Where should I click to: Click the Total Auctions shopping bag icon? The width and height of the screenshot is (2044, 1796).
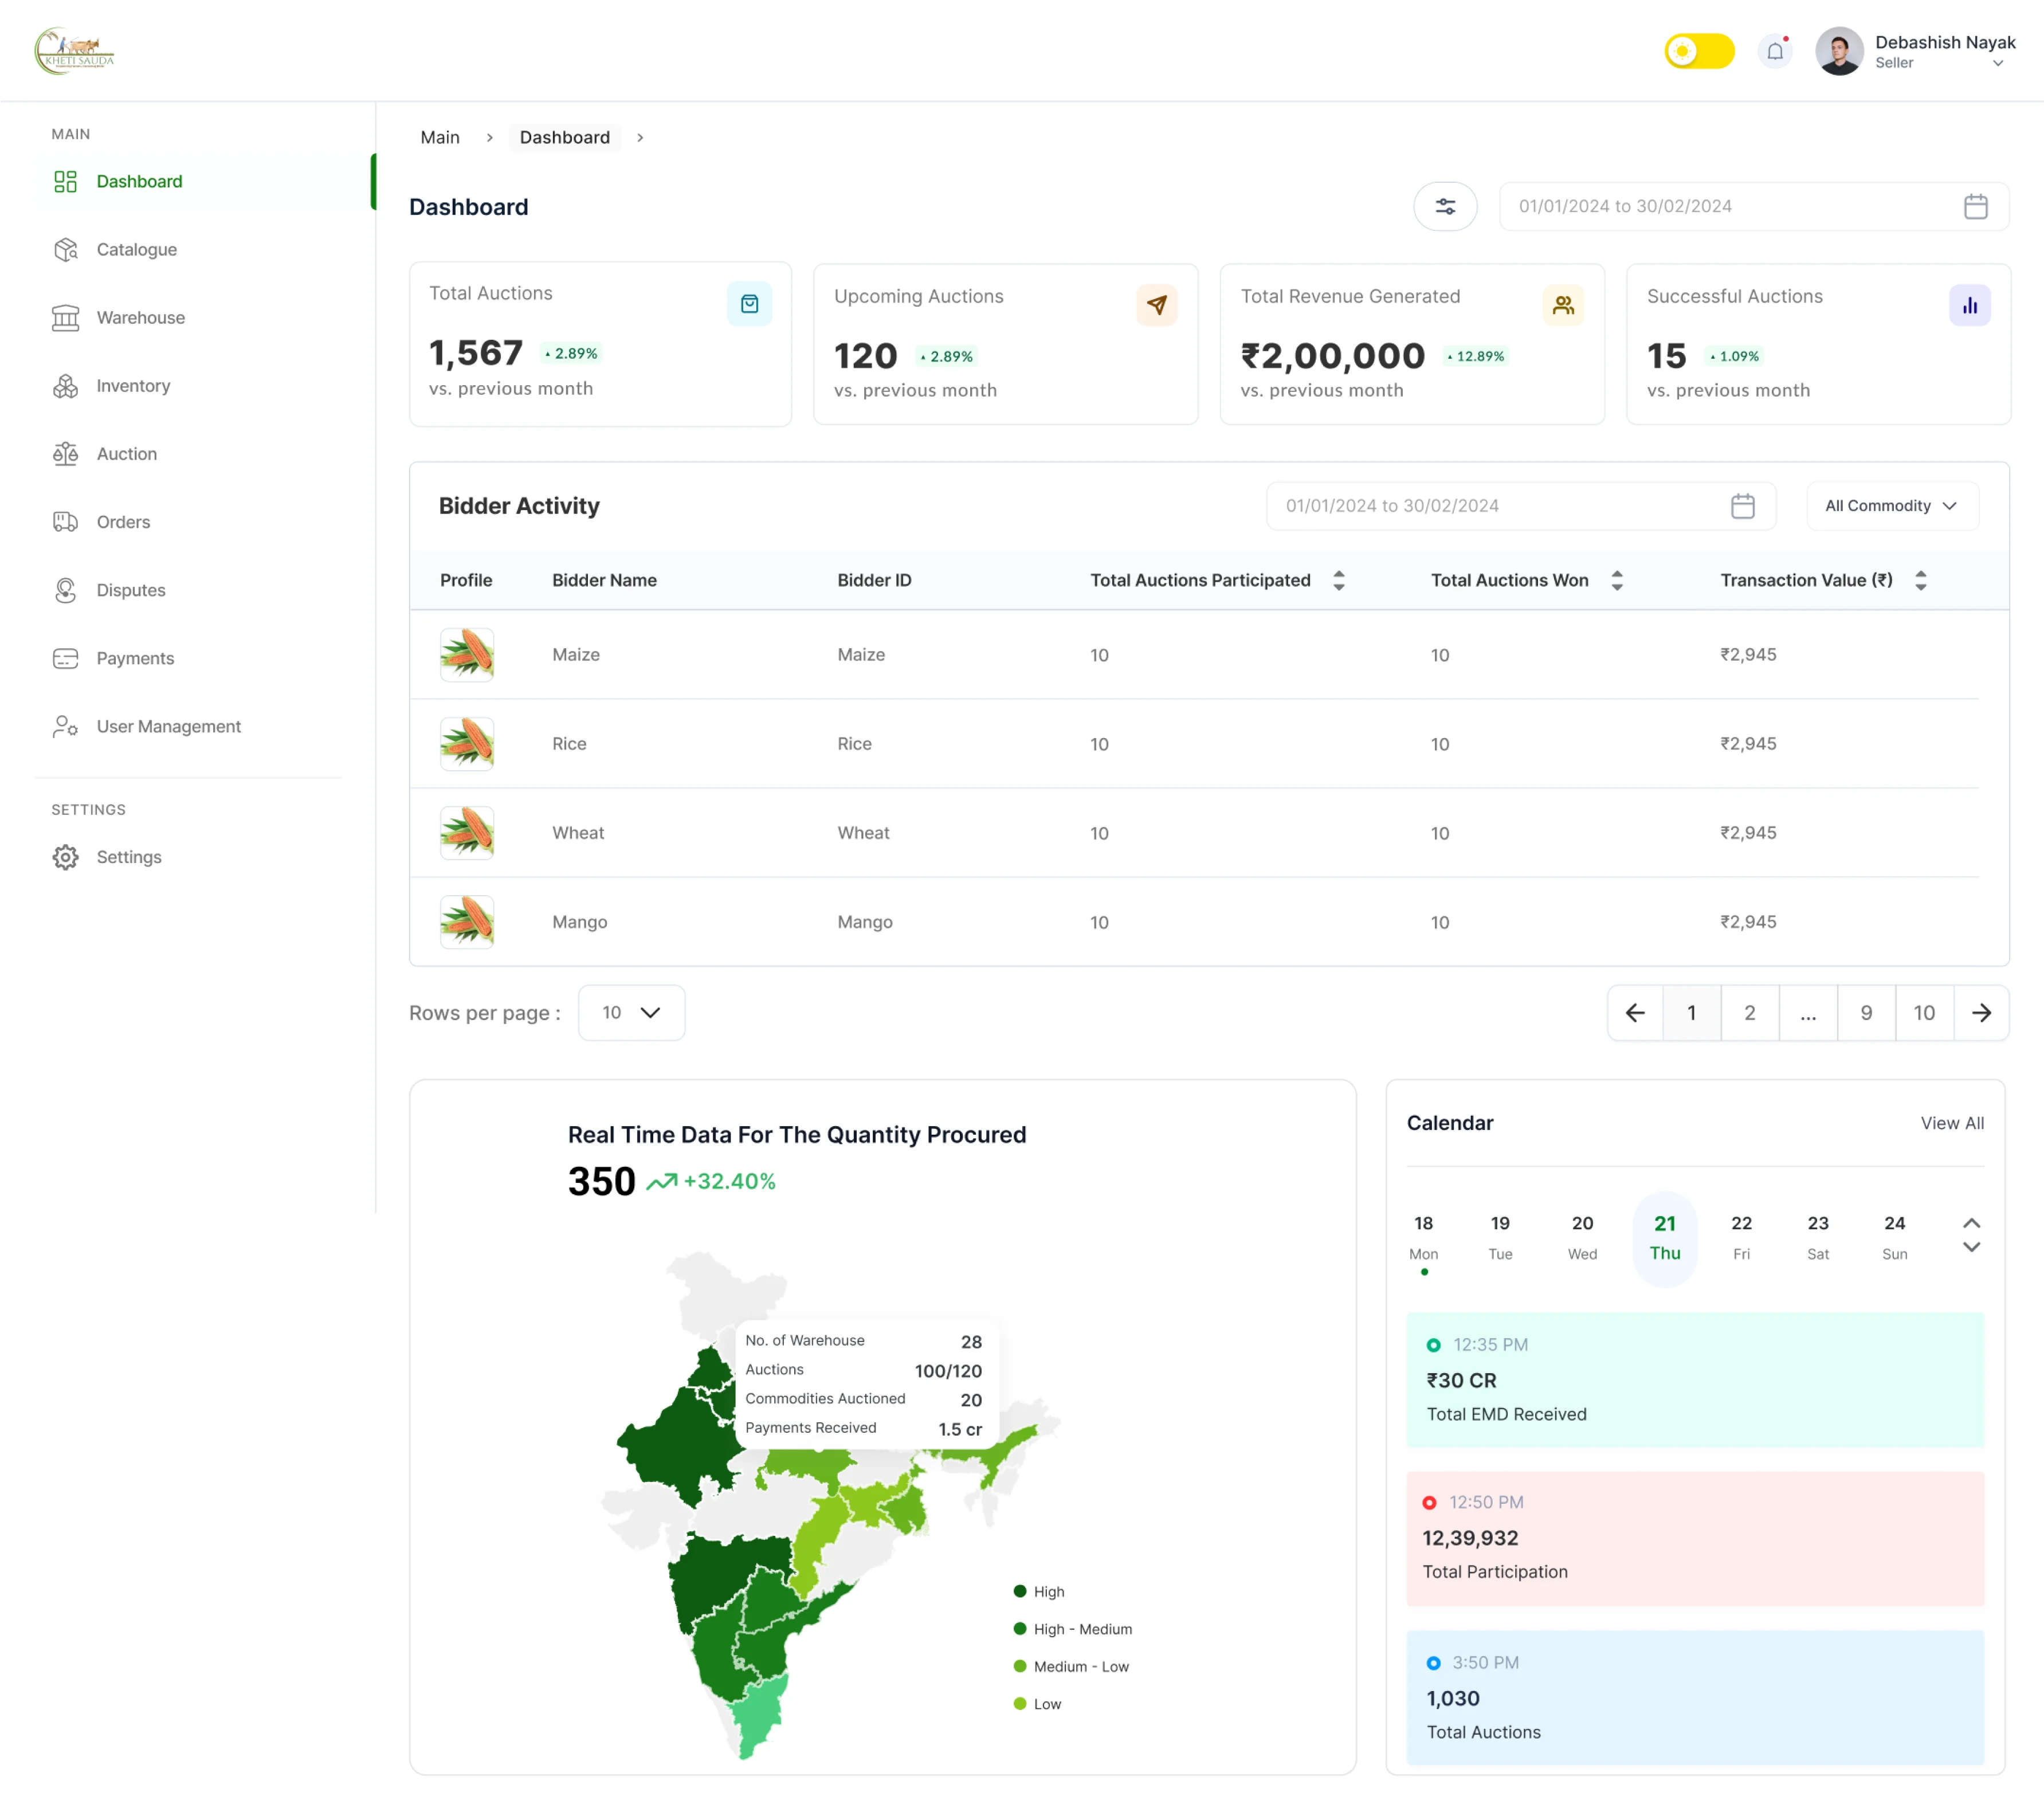click(x=749, y=304)
